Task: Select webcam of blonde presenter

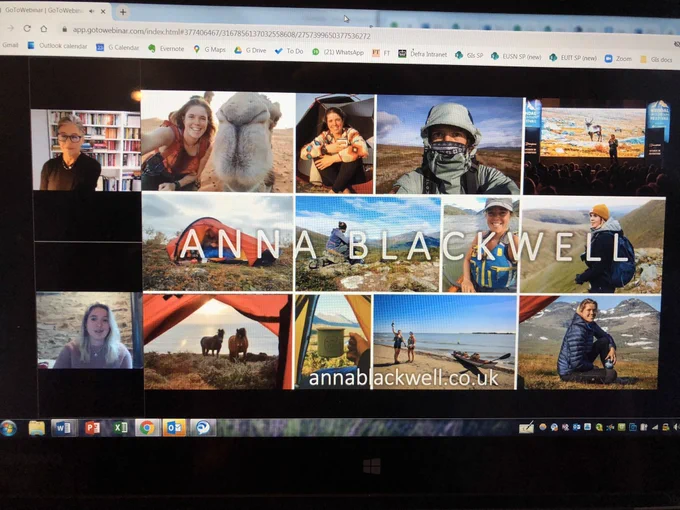Action: click(89, 330)
